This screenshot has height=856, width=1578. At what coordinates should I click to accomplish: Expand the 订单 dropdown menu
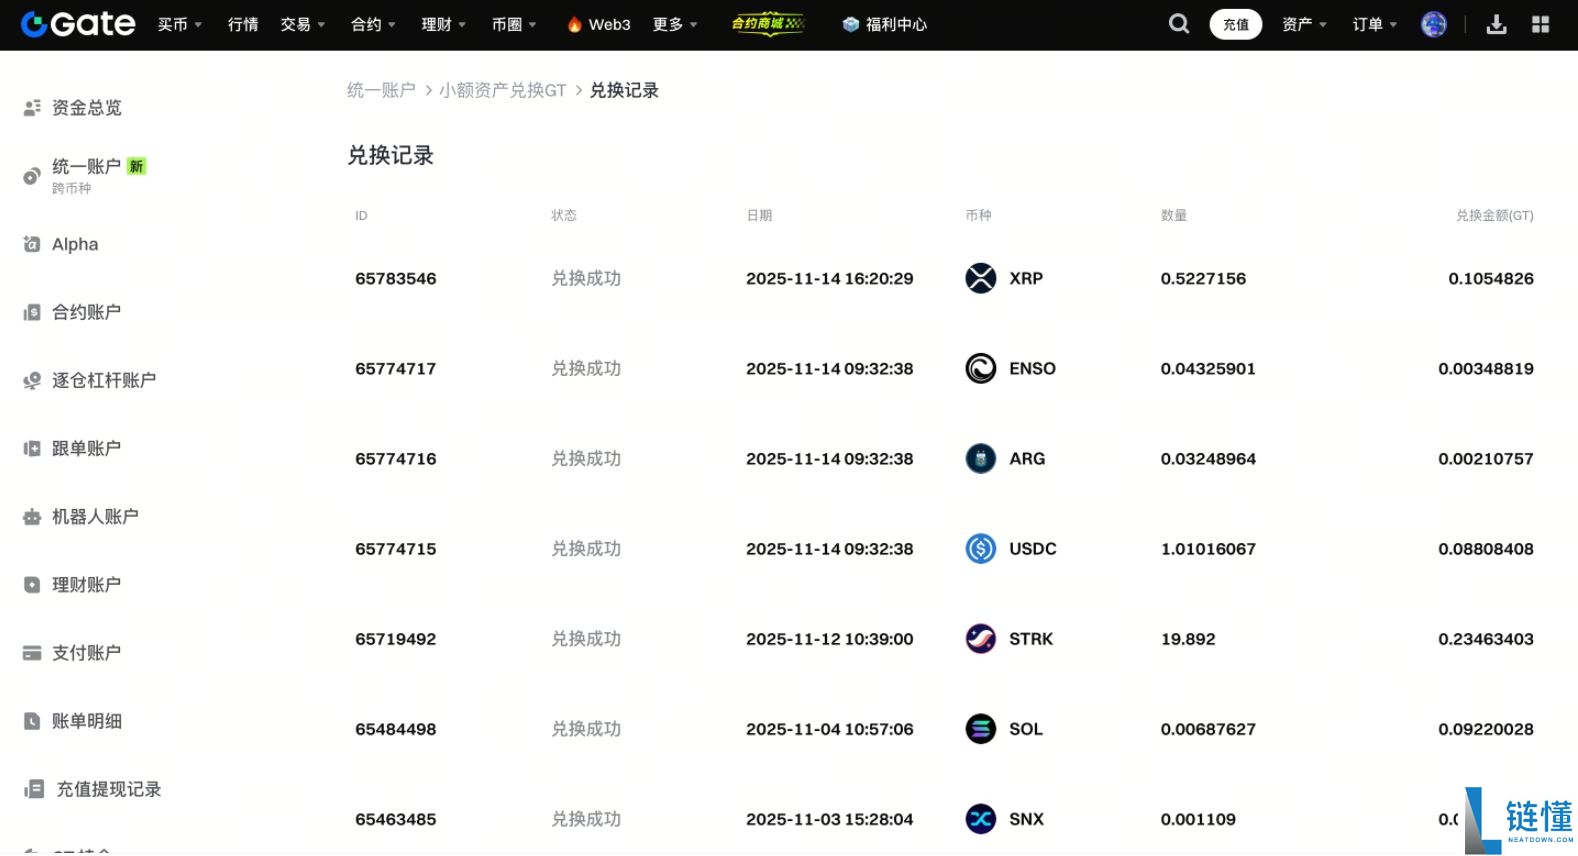(1375, 24)
